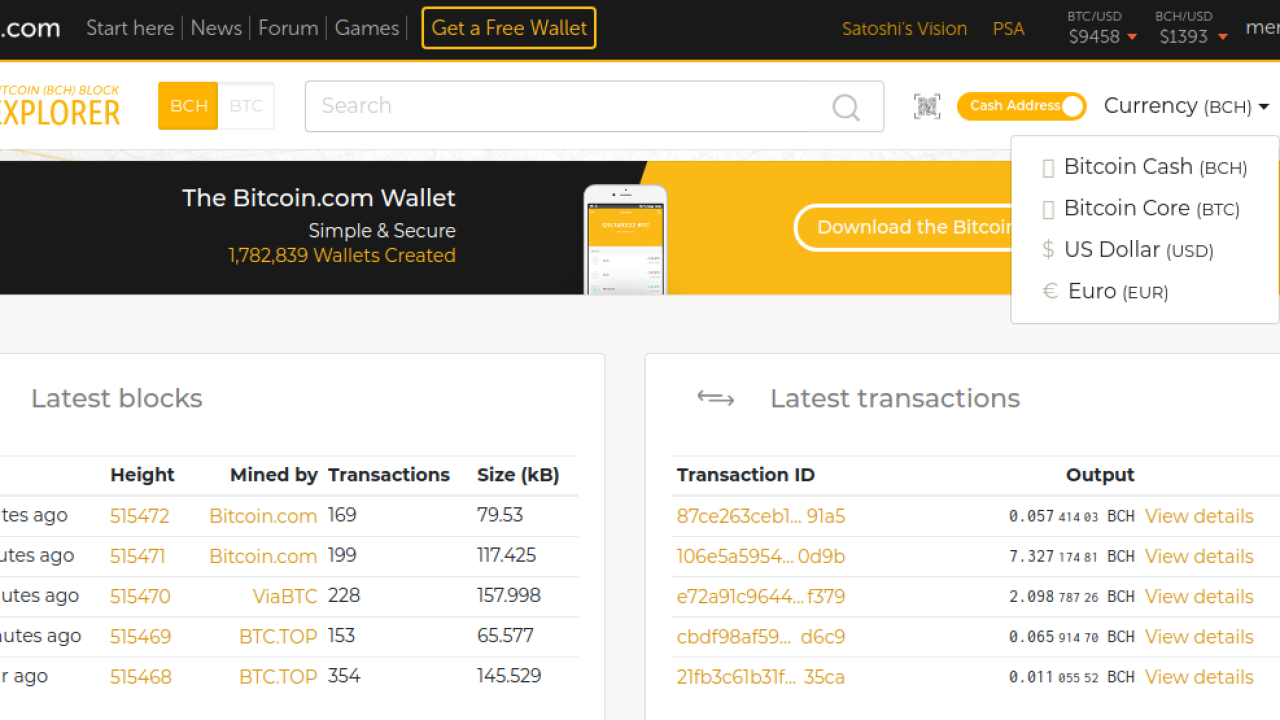Open the Forum menu item

click(x=288, y=28)
